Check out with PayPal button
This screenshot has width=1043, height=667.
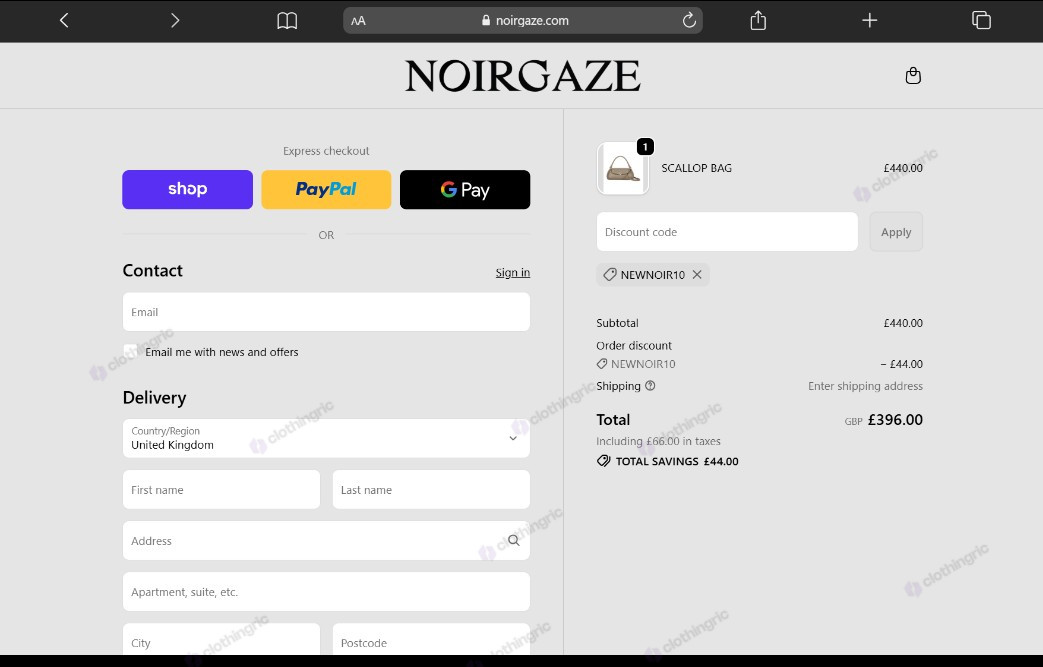pyautogui.click(x=326, y=190)
